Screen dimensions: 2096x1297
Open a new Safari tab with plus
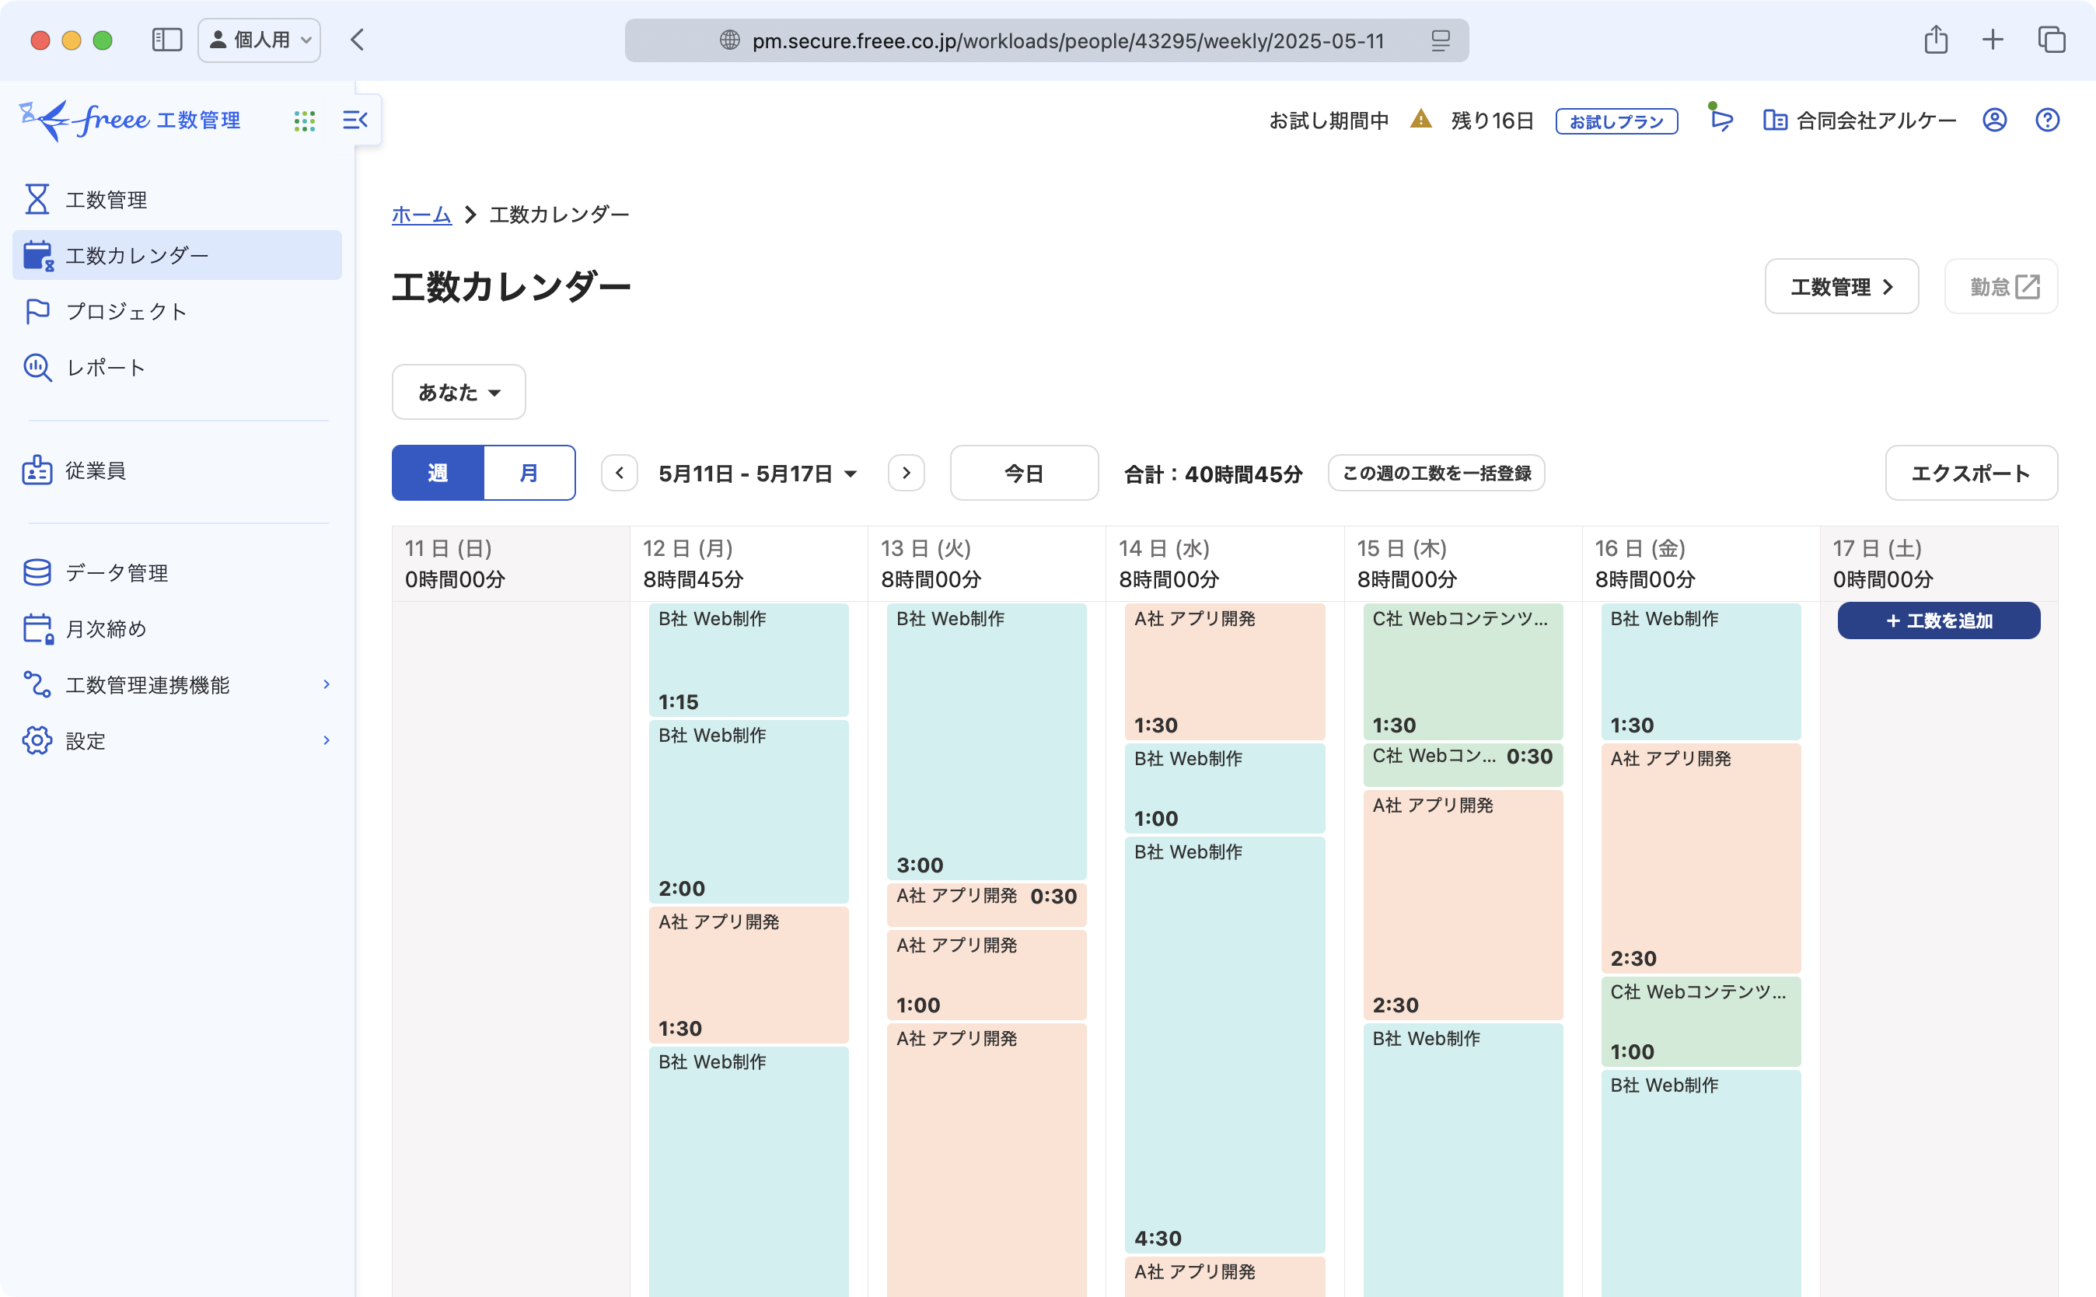1993,39
